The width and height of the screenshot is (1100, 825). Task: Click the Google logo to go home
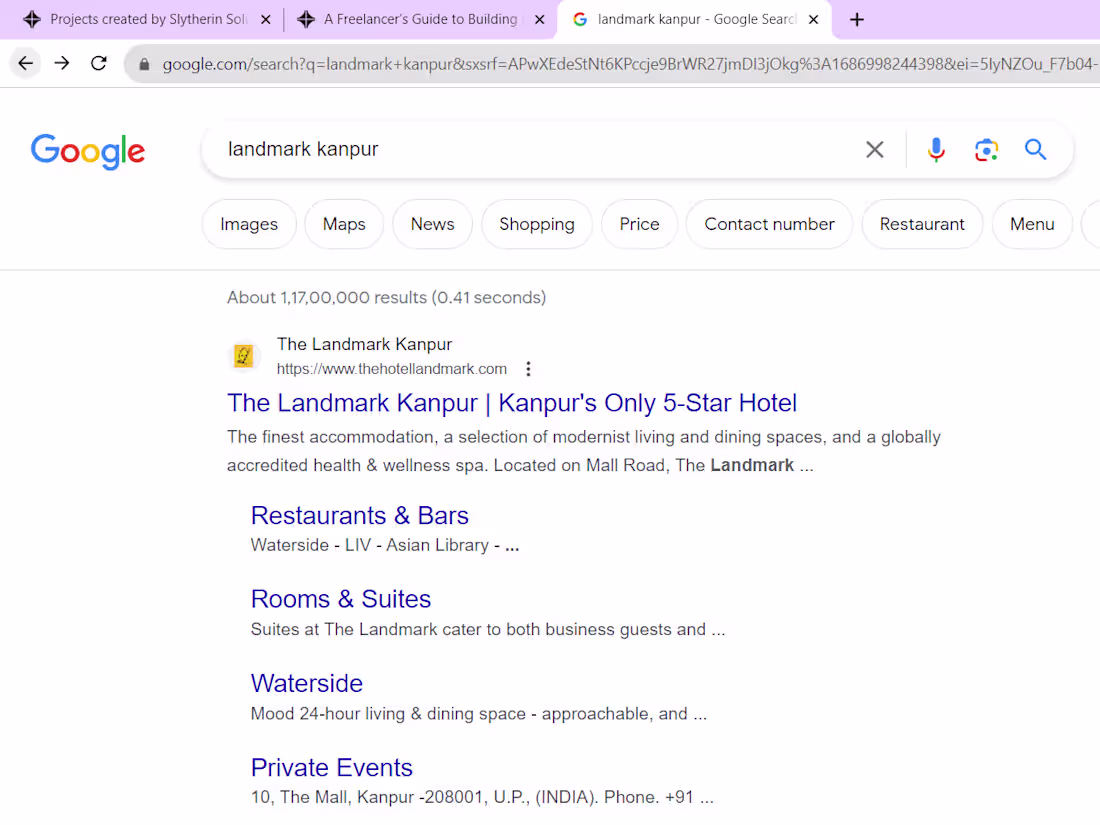(x=87, y=151)
